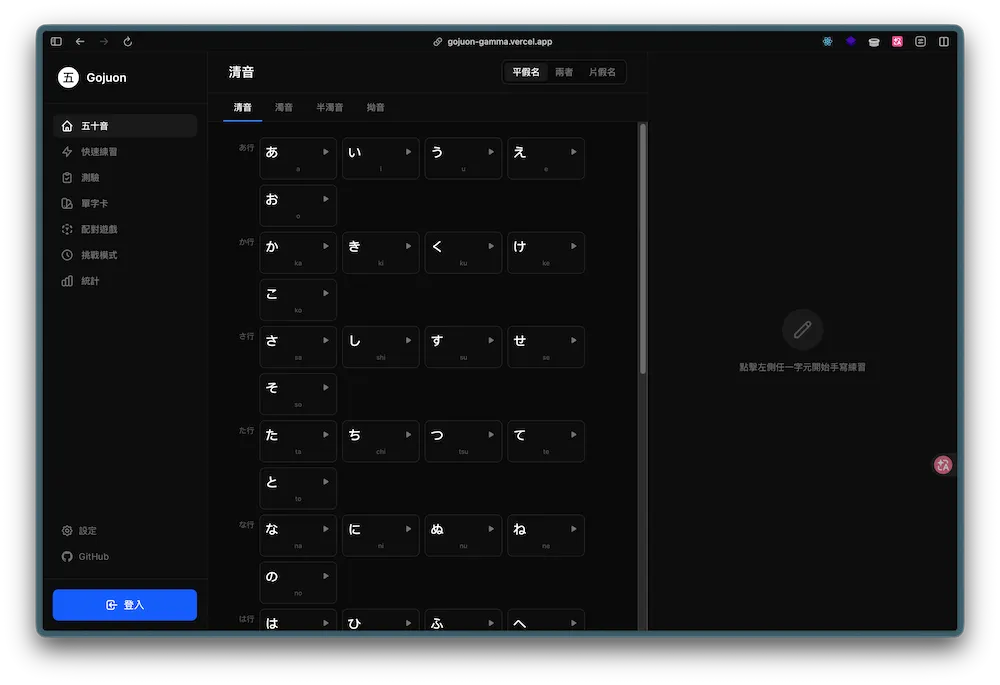Open 設定 settings with gear icon

click(x=88, y=531)
